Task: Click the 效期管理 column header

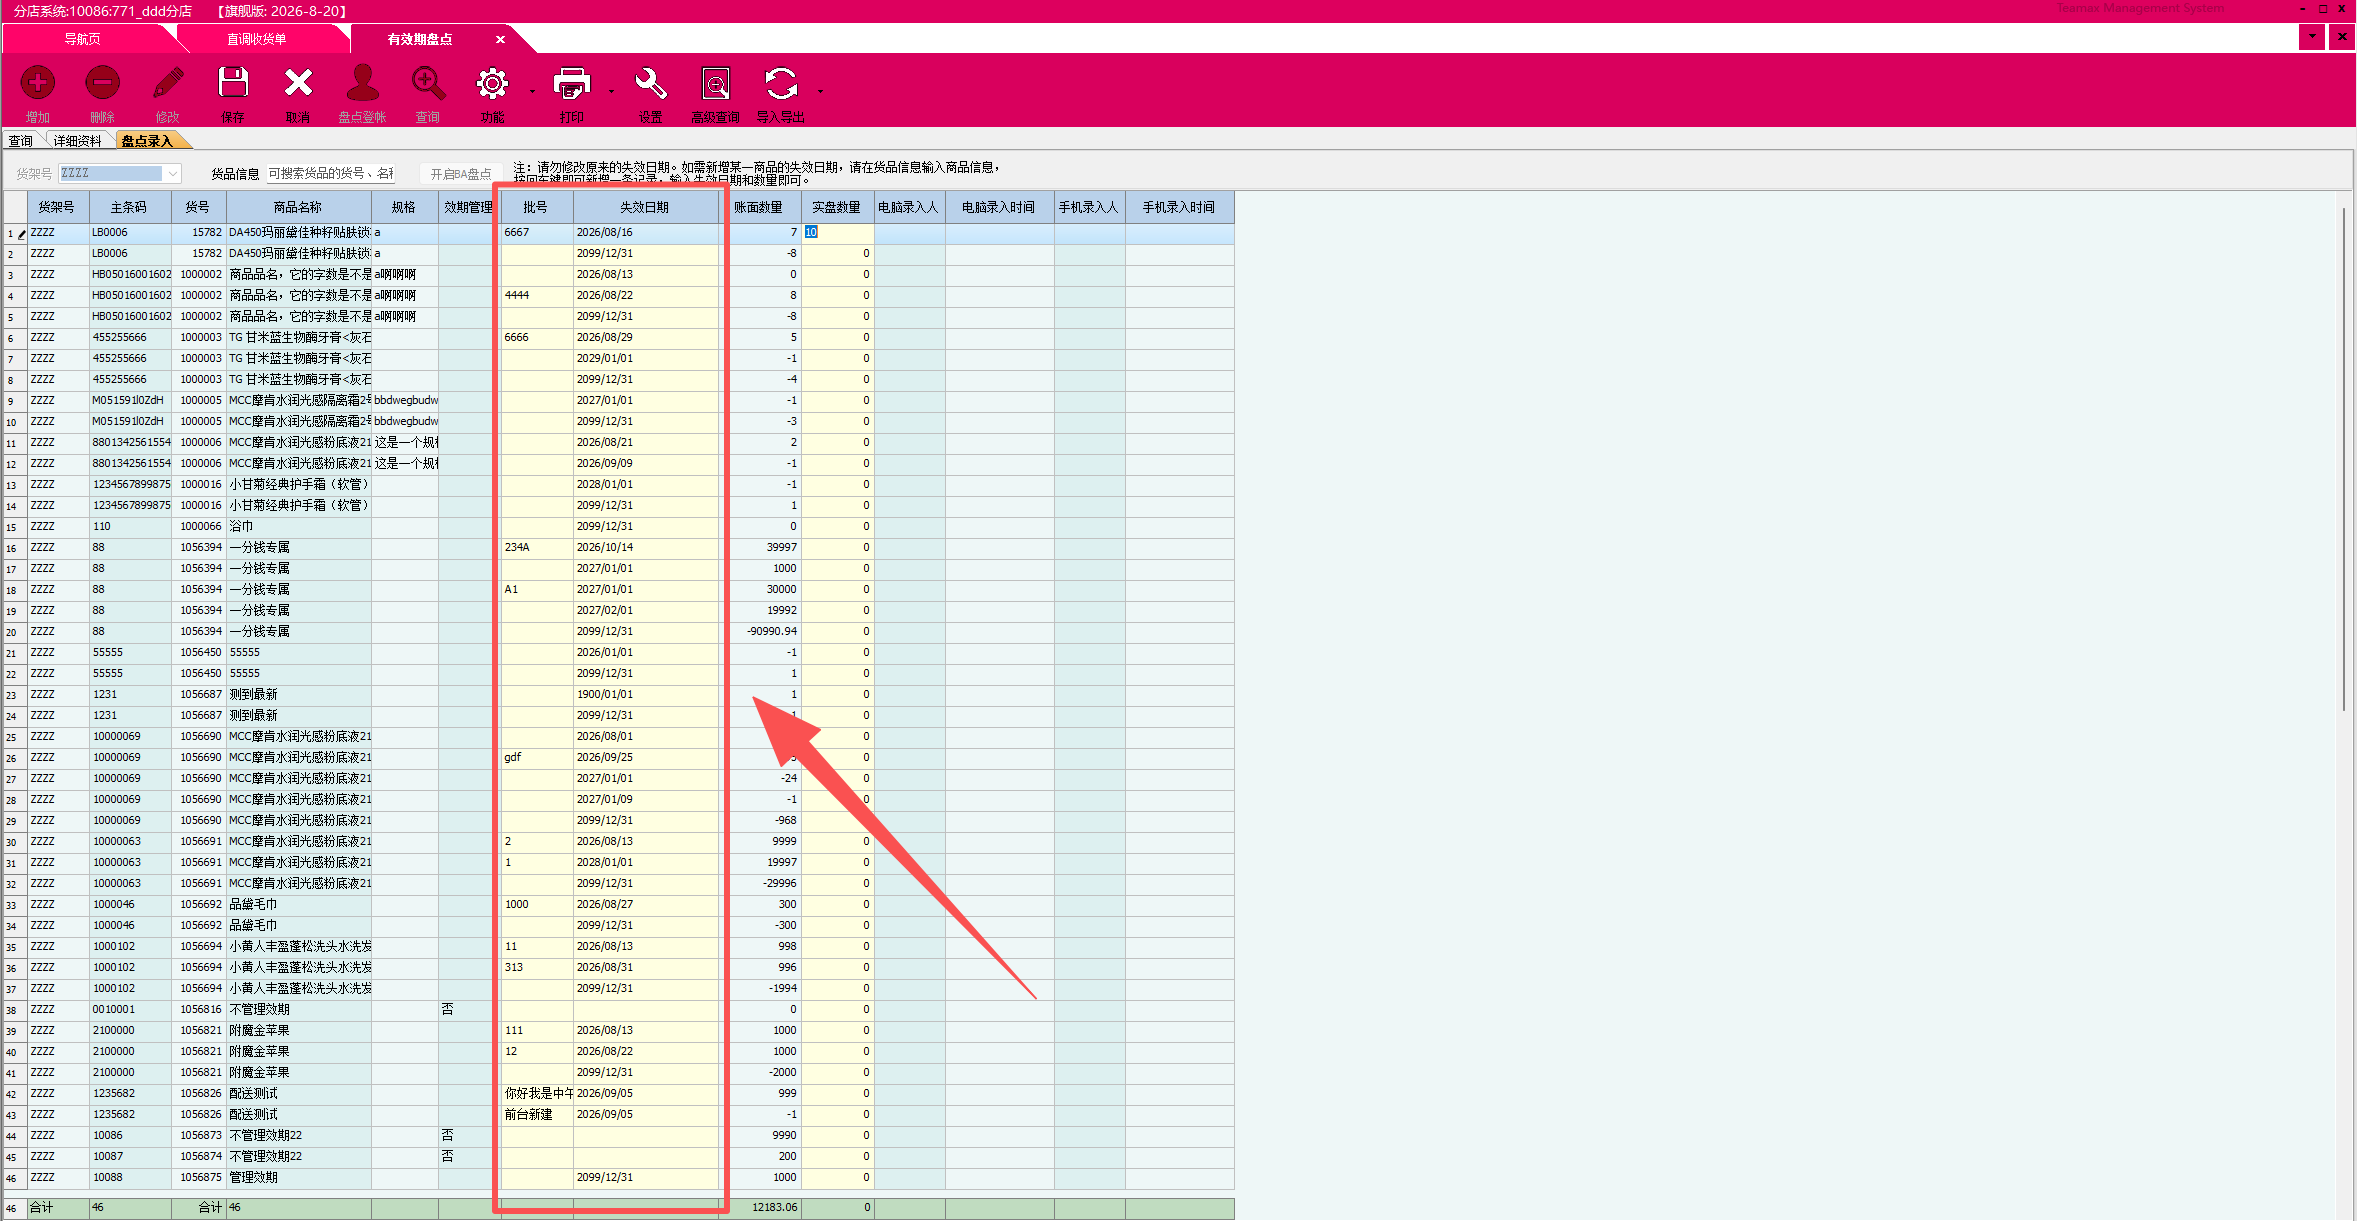Action: pyautogui.click(x=468, y=207)
